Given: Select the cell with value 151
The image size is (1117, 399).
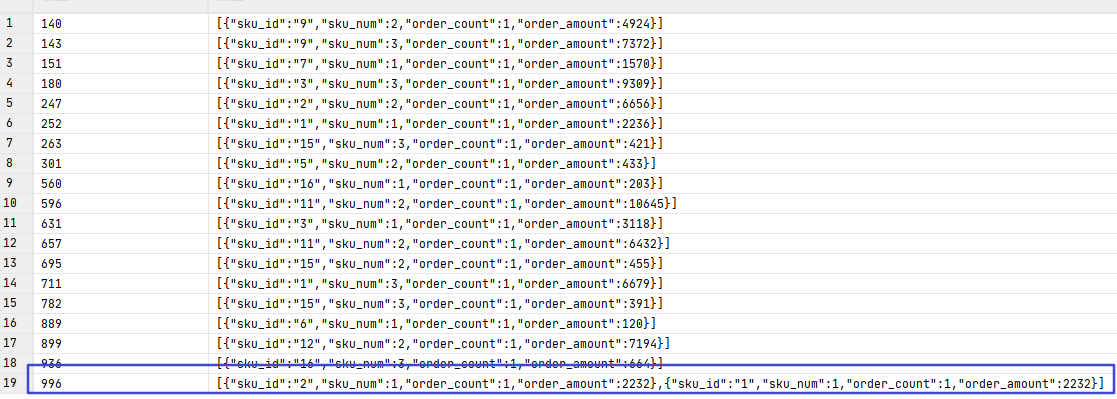Looking at the screenshot, I should pos(120,63).
